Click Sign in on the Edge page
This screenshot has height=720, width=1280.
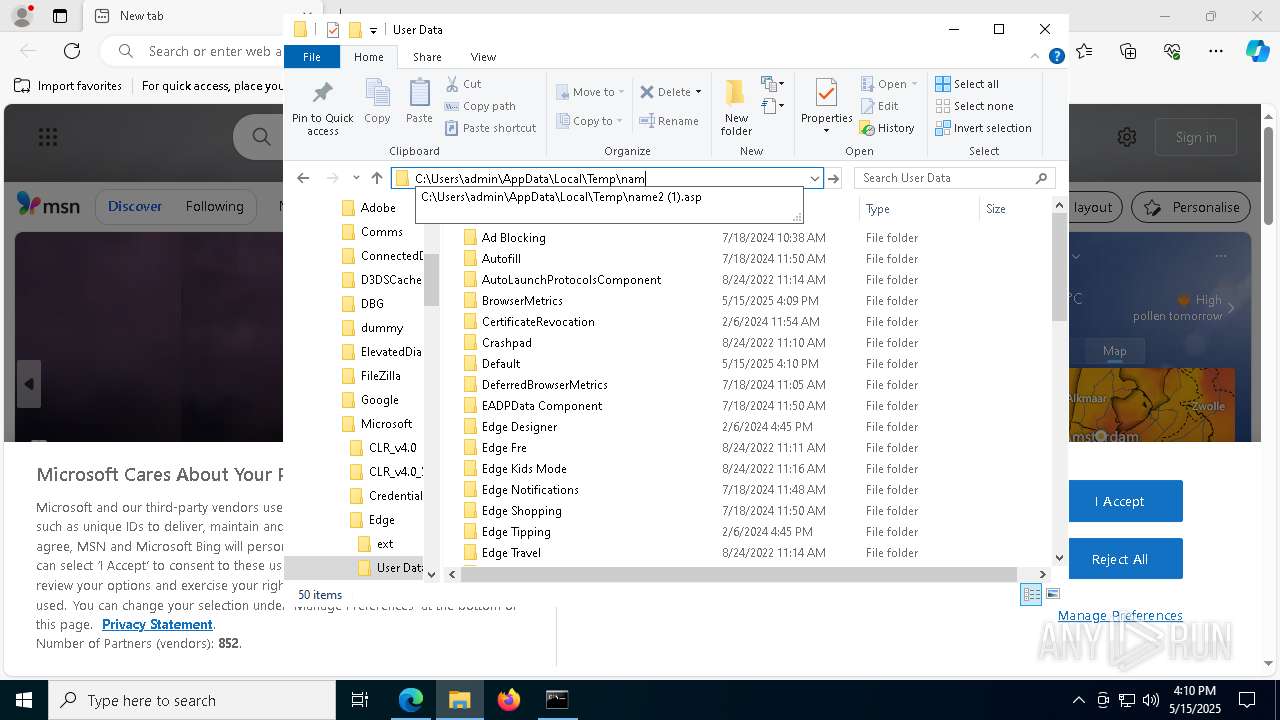coord(1196,137)
